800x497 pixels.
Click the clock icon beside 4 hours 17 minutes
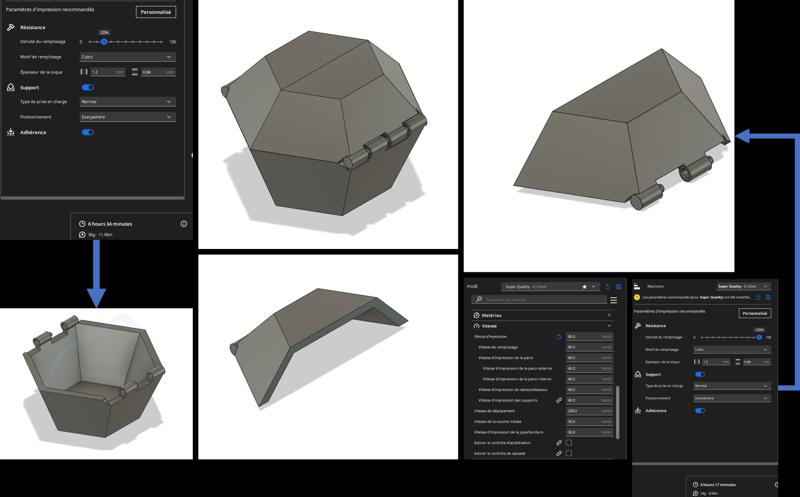pyautogui.click(x=695, y=484)
